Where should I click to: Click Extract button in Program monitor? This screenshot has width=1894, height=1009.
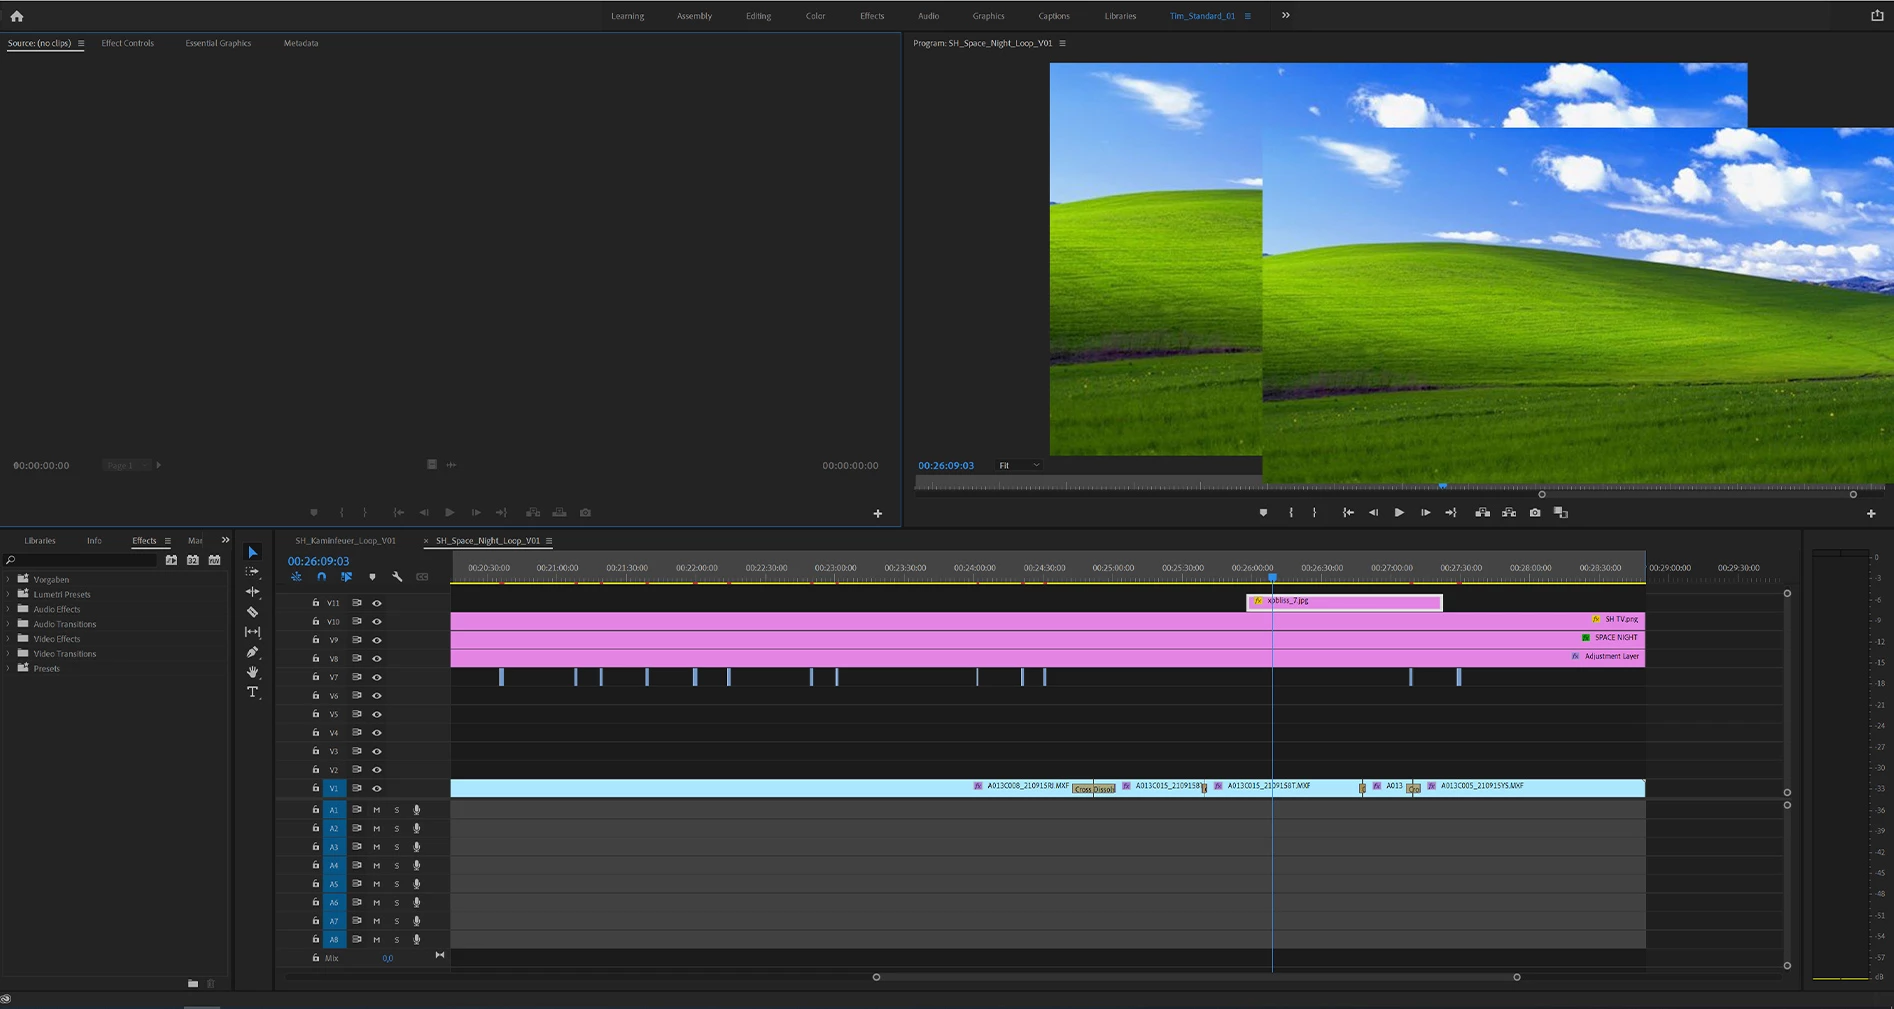click(1509, 513)
